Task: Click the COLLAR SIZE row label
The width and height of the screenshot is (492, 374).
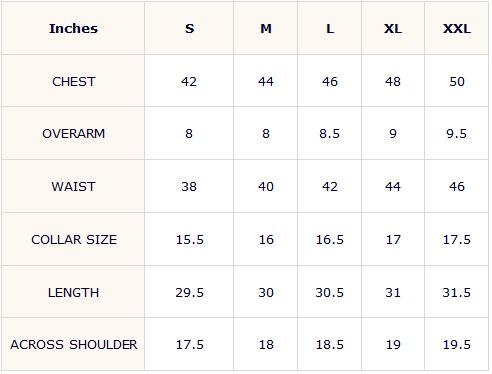Action: [x=74, y=239]
